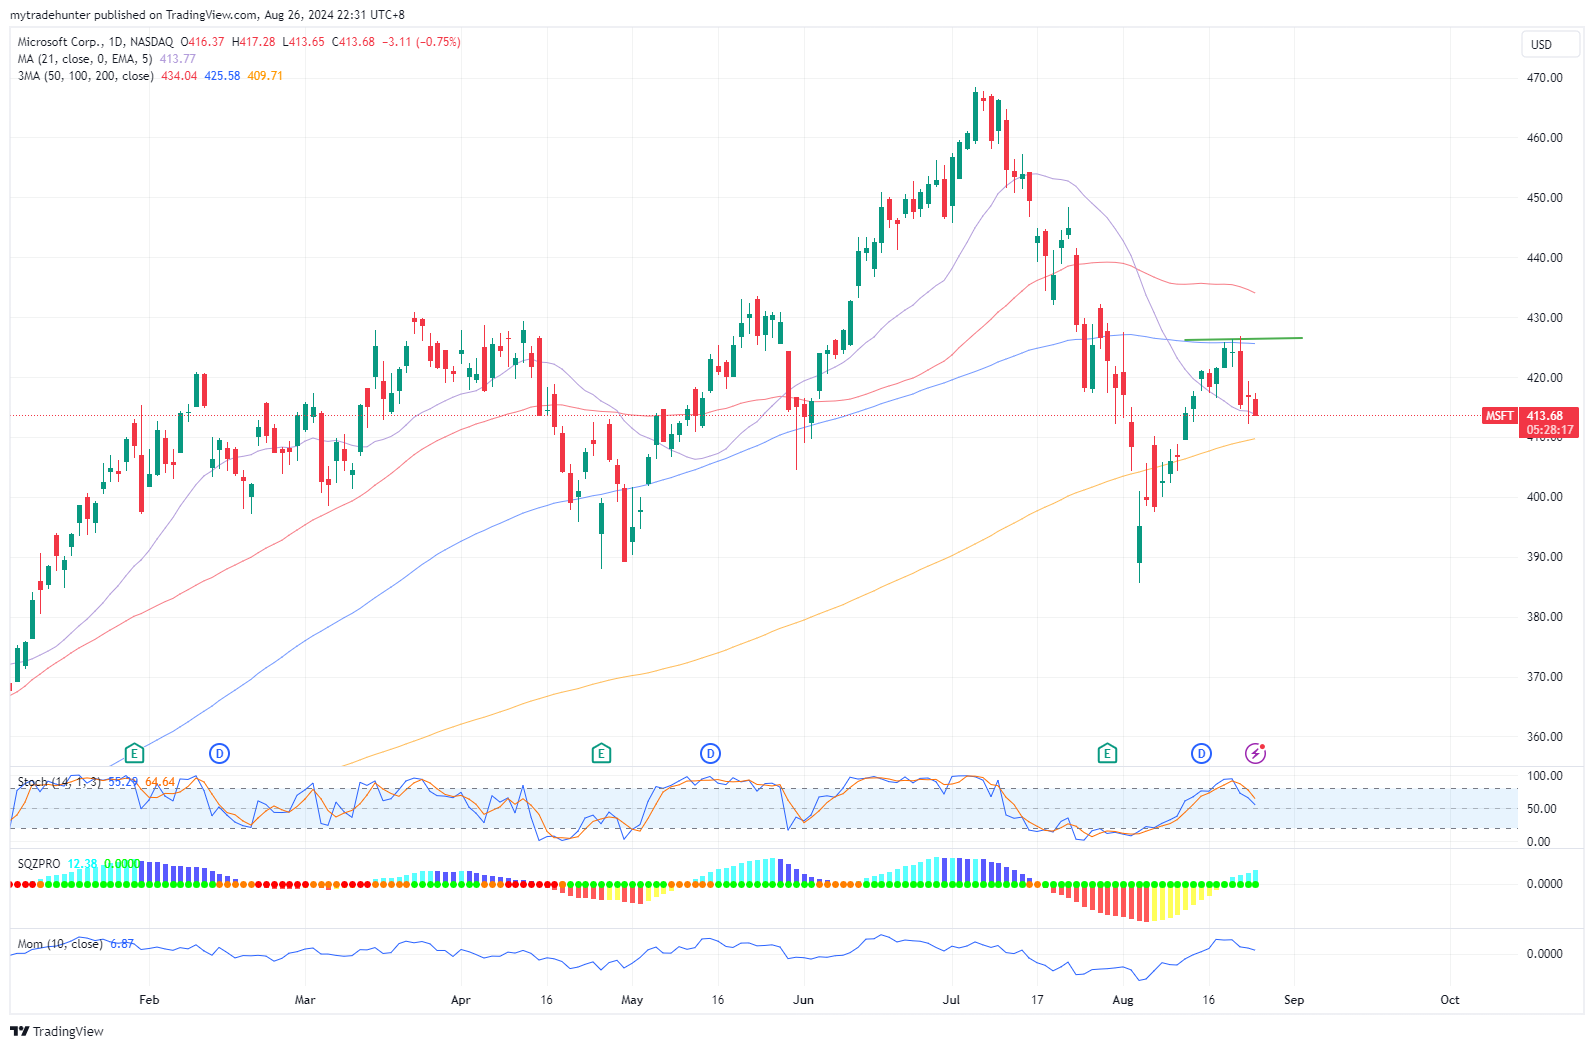1594x1049 pixels.
Task: Click the 460.00 price axis label
Action: click(1544, 138)
